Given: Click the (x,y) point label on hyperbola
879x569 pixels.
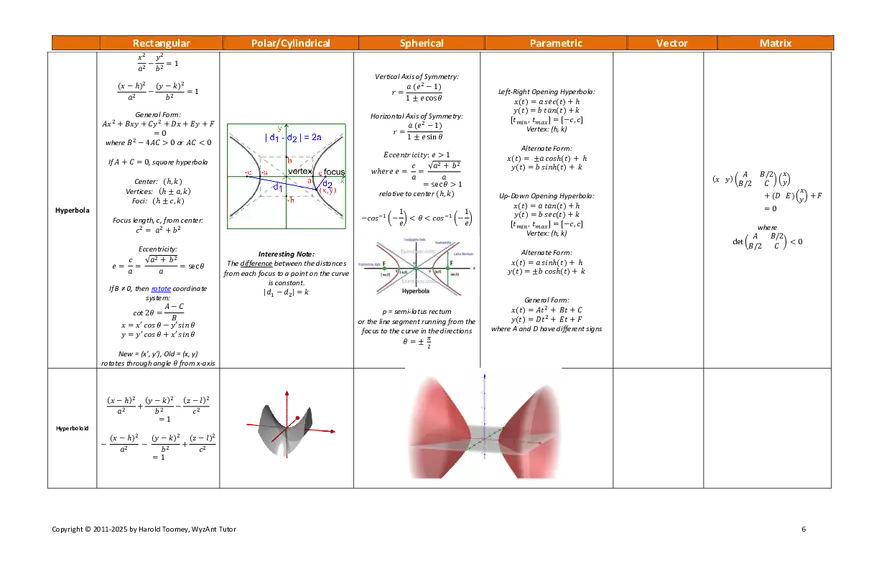Looking at the screenshot, I should click(x=328, y=190).
